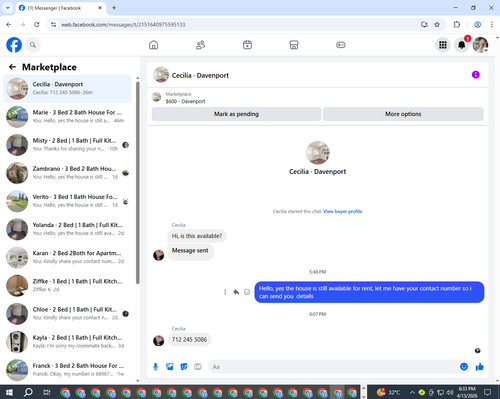Select the Cecilia - Davenport conversation
500x399 pixels.
[x=67, y=88]
